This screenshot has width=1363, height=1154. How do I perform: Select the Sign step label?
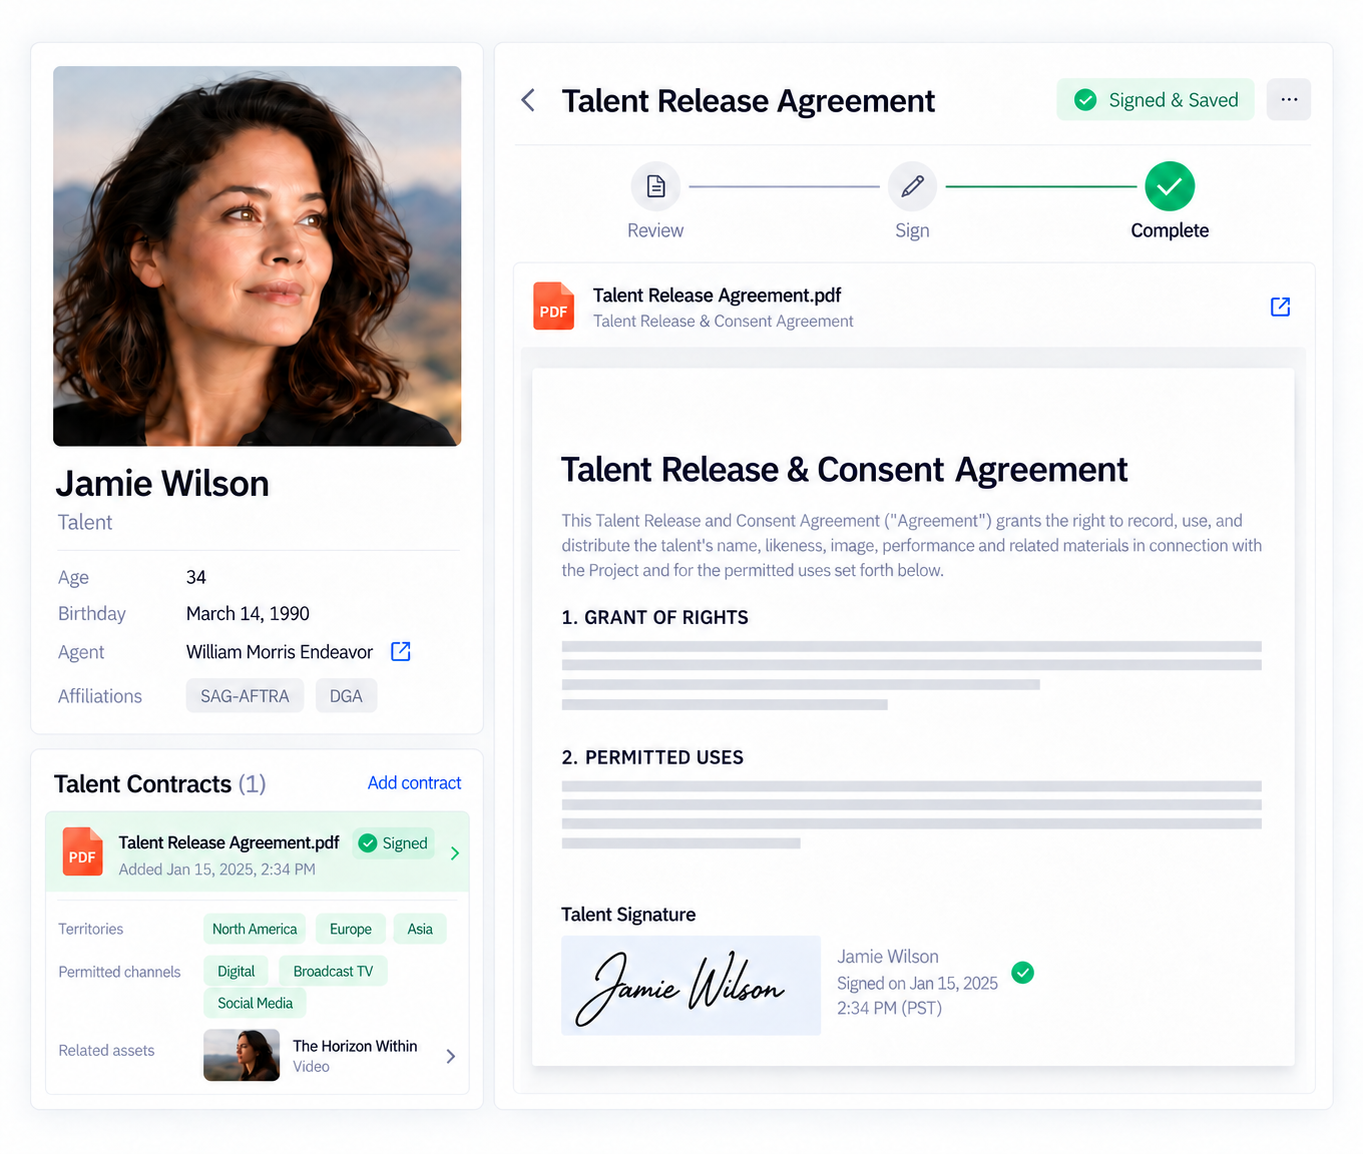912,231
